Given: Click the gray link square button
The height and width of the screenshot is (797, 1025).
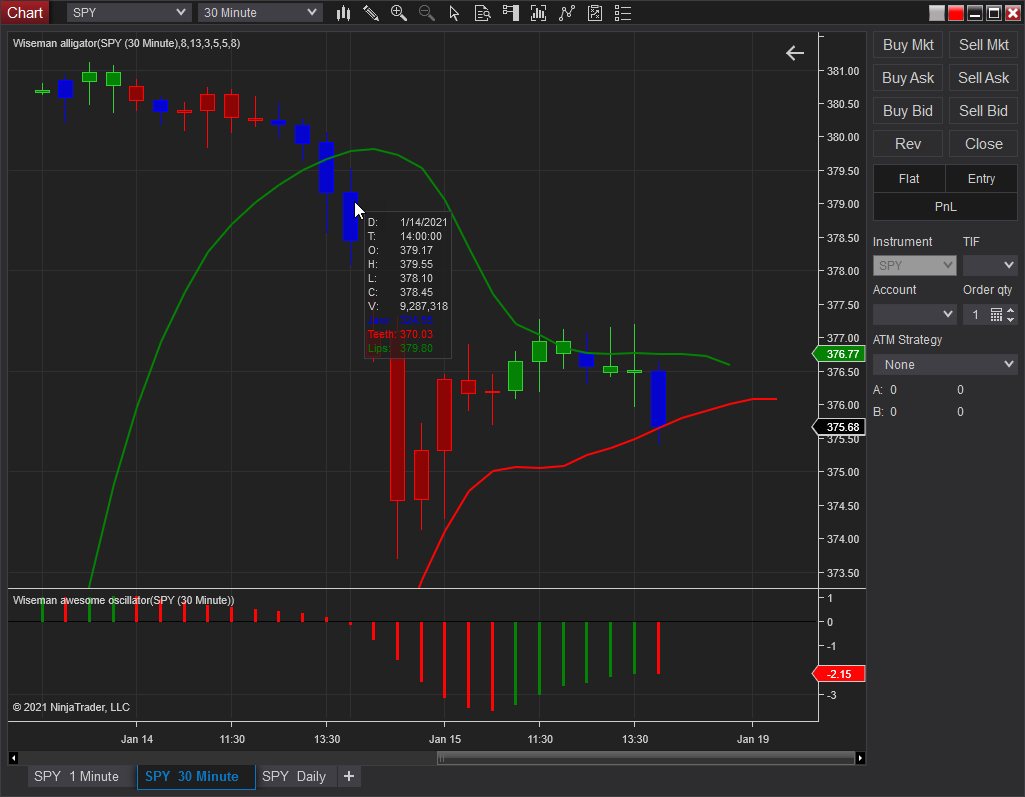Looking at the screenshot, I should tap(937, 13).
